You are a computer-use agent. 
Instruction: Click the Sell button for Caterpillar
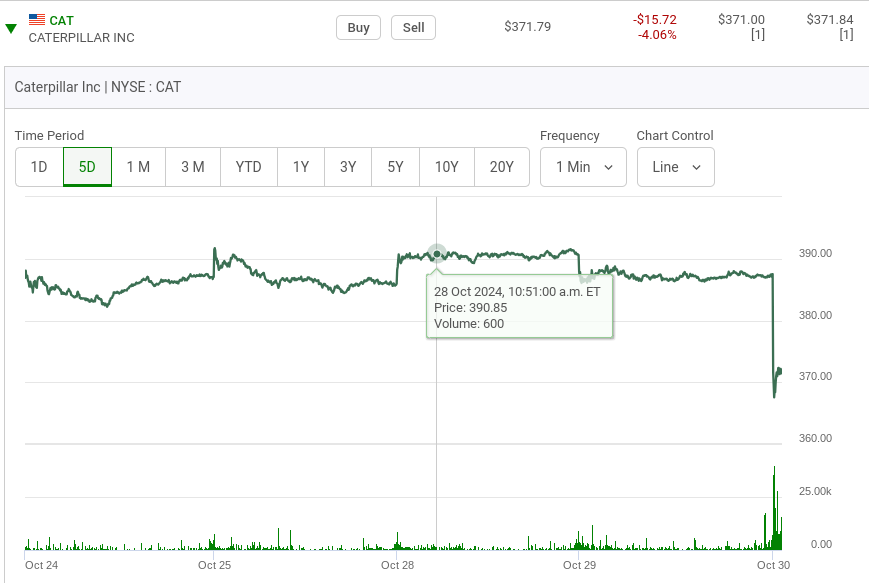(x=413, y=28)
